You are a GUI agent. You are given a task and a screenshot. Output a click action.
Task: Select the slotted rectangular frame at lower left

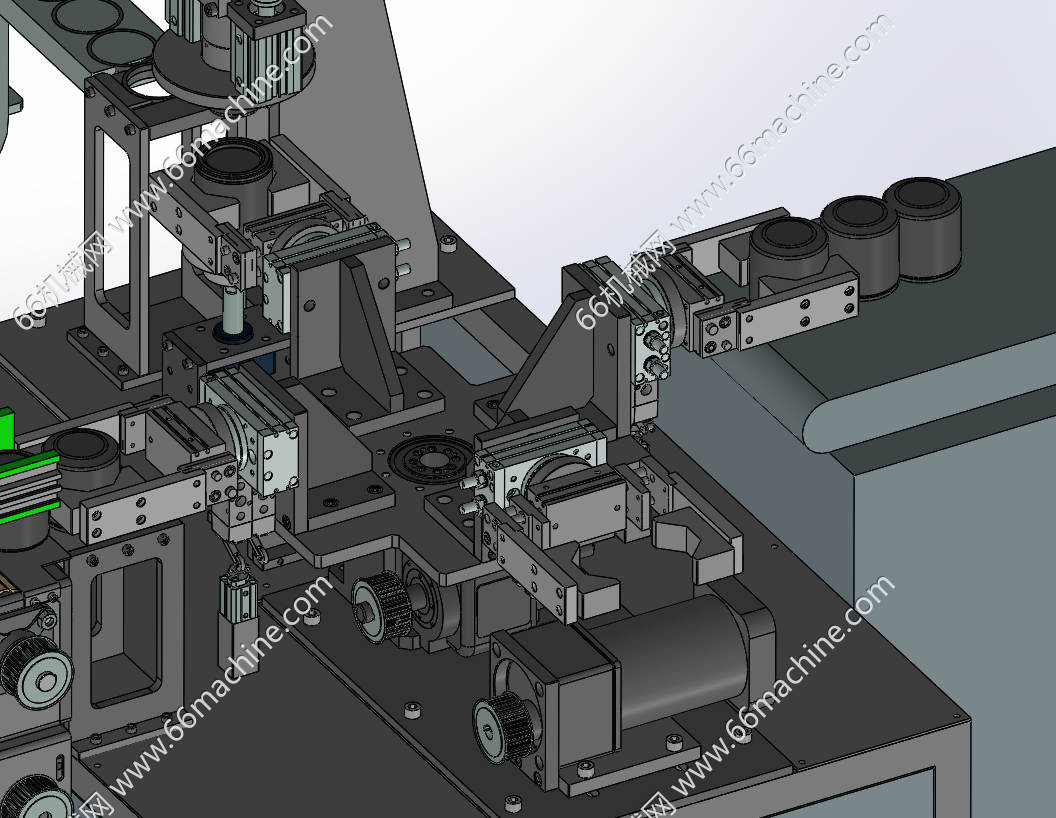[125, 632]
